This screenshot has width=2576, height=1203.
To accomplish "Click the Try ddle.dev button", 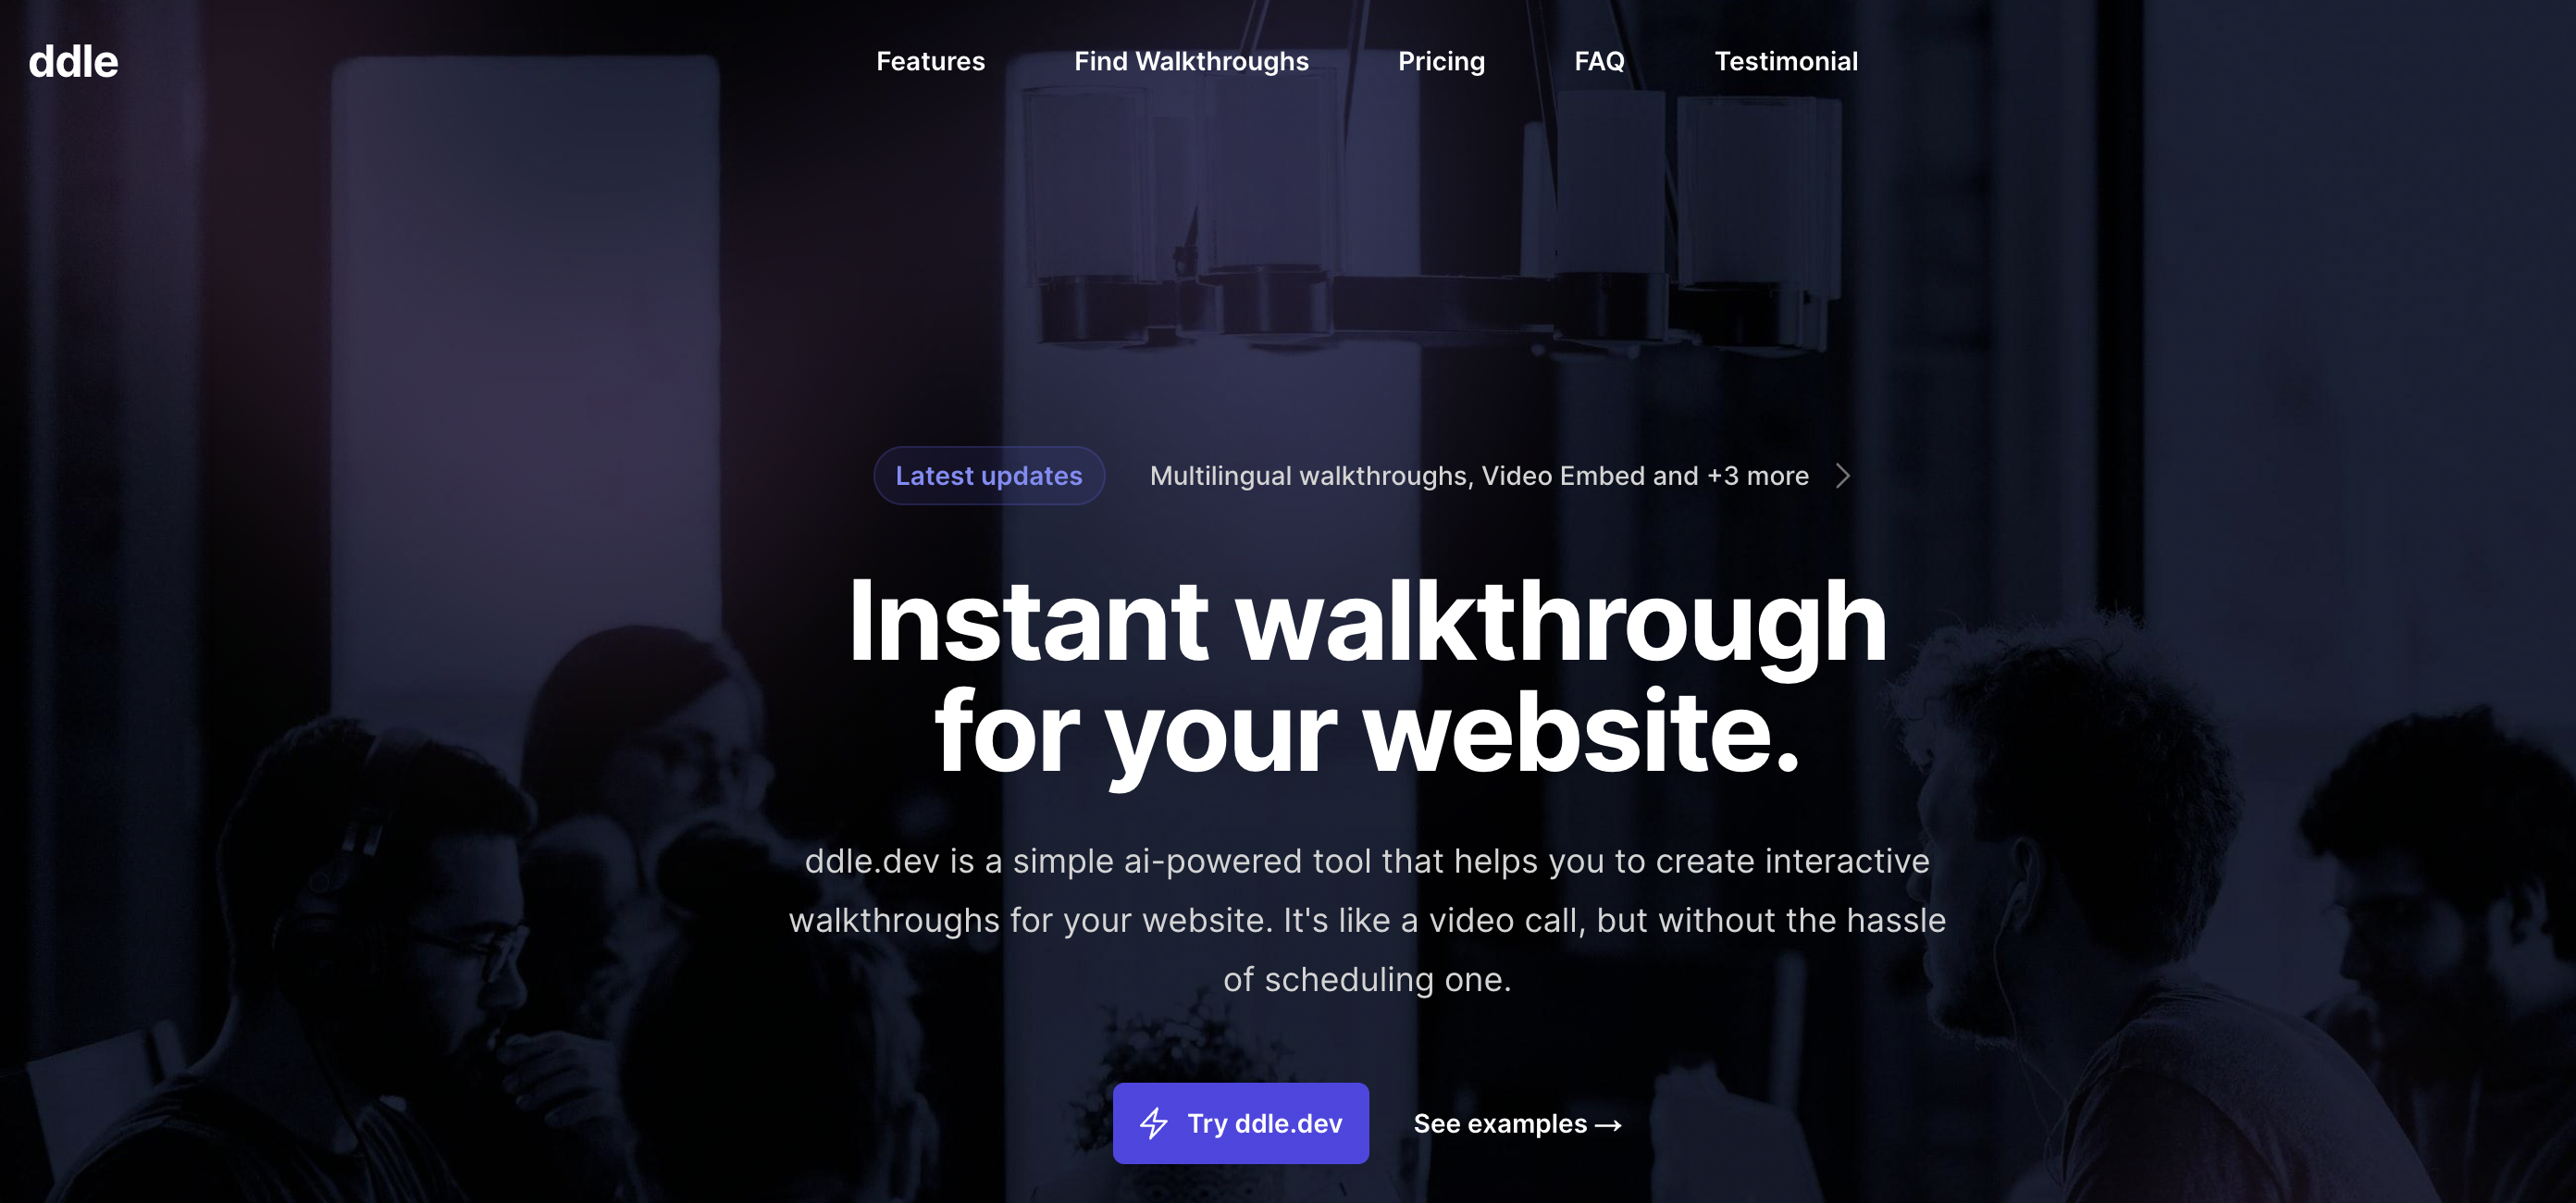I will click(1240, 1123).
